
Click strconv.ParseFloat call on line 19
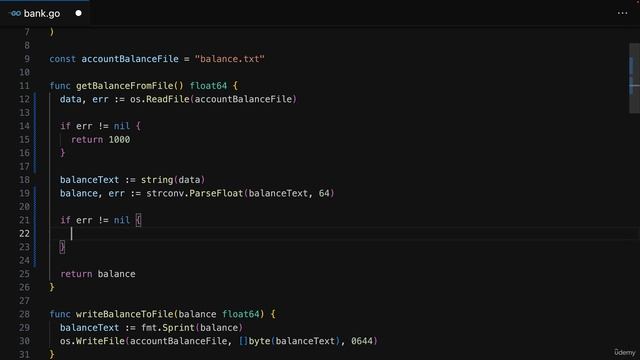pyautogui.click(x=195, y=193)
